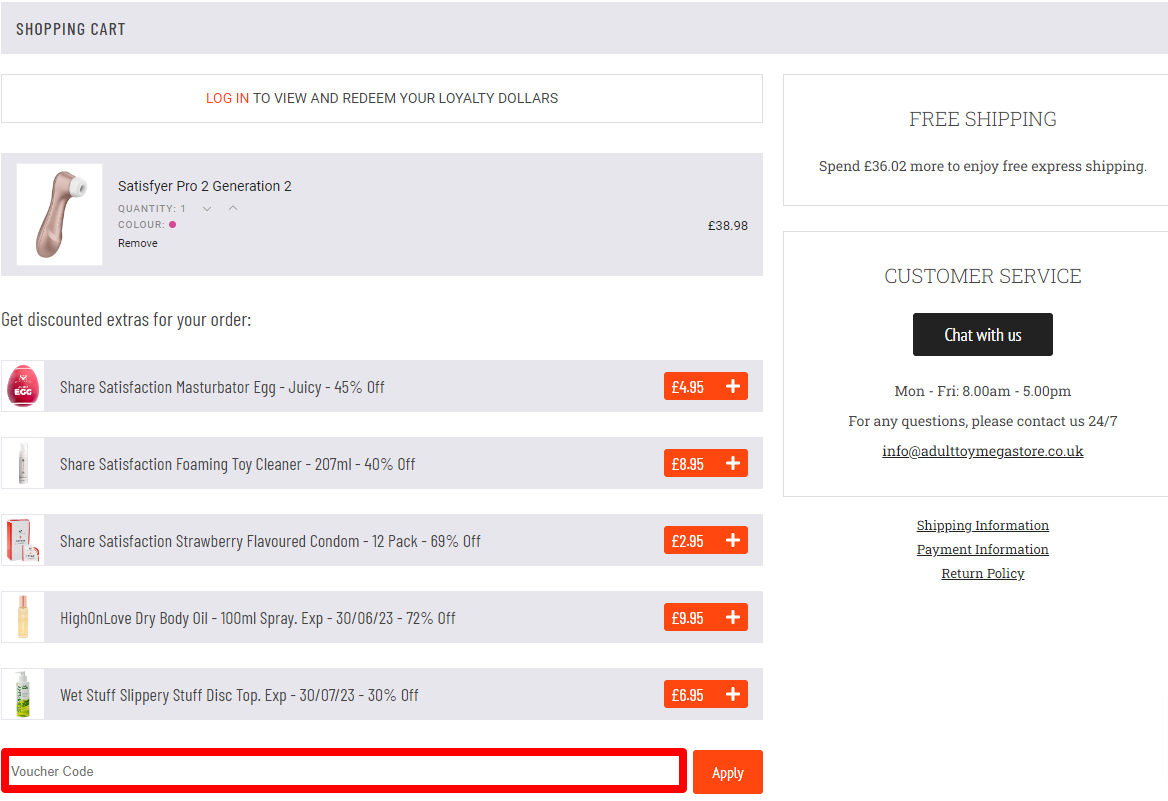Email info@adulttoymegastore.co.uk

[x=982, y=451]
